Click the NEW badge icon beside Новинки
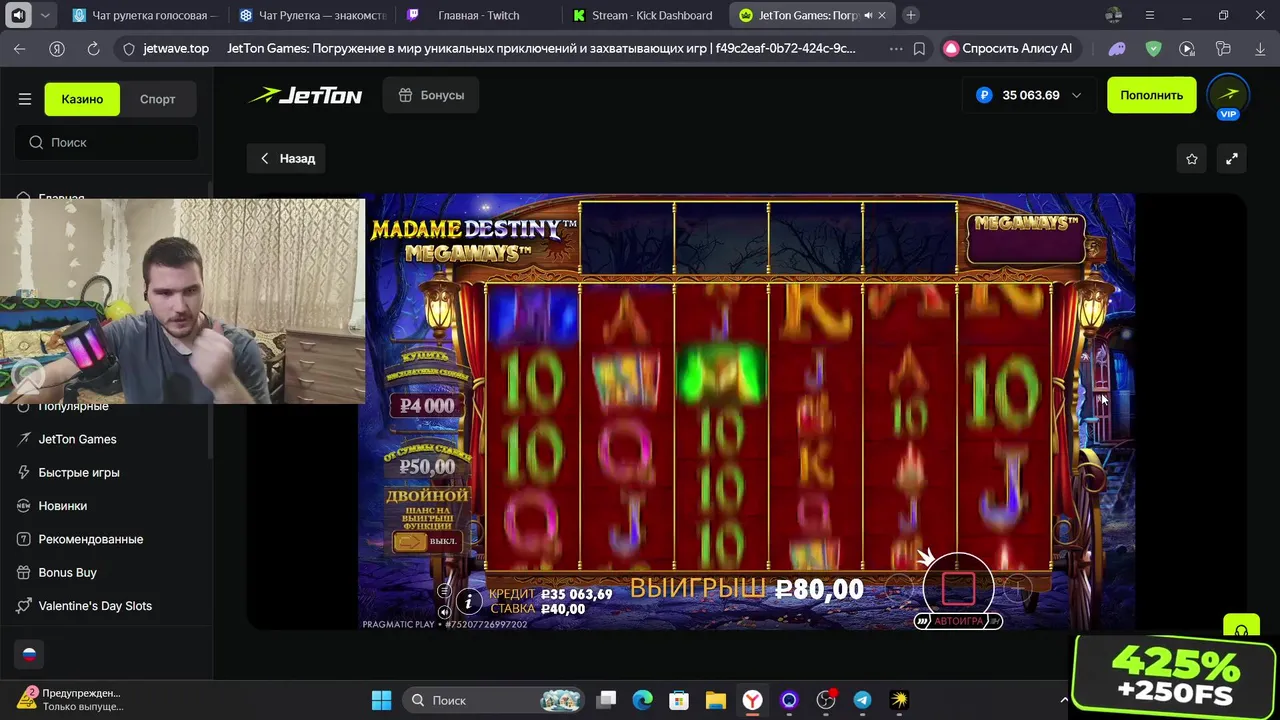Viewport: 1280px width, 720px height. coord(24,506)
